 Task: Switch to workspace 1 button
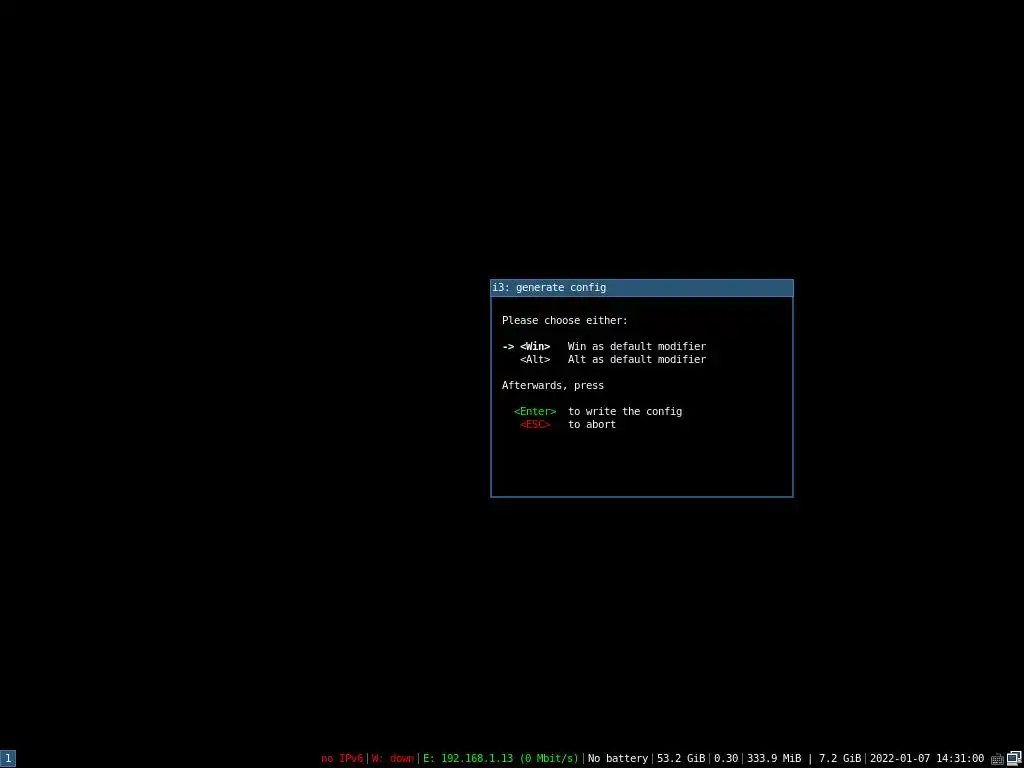click(x=8, y=758)
